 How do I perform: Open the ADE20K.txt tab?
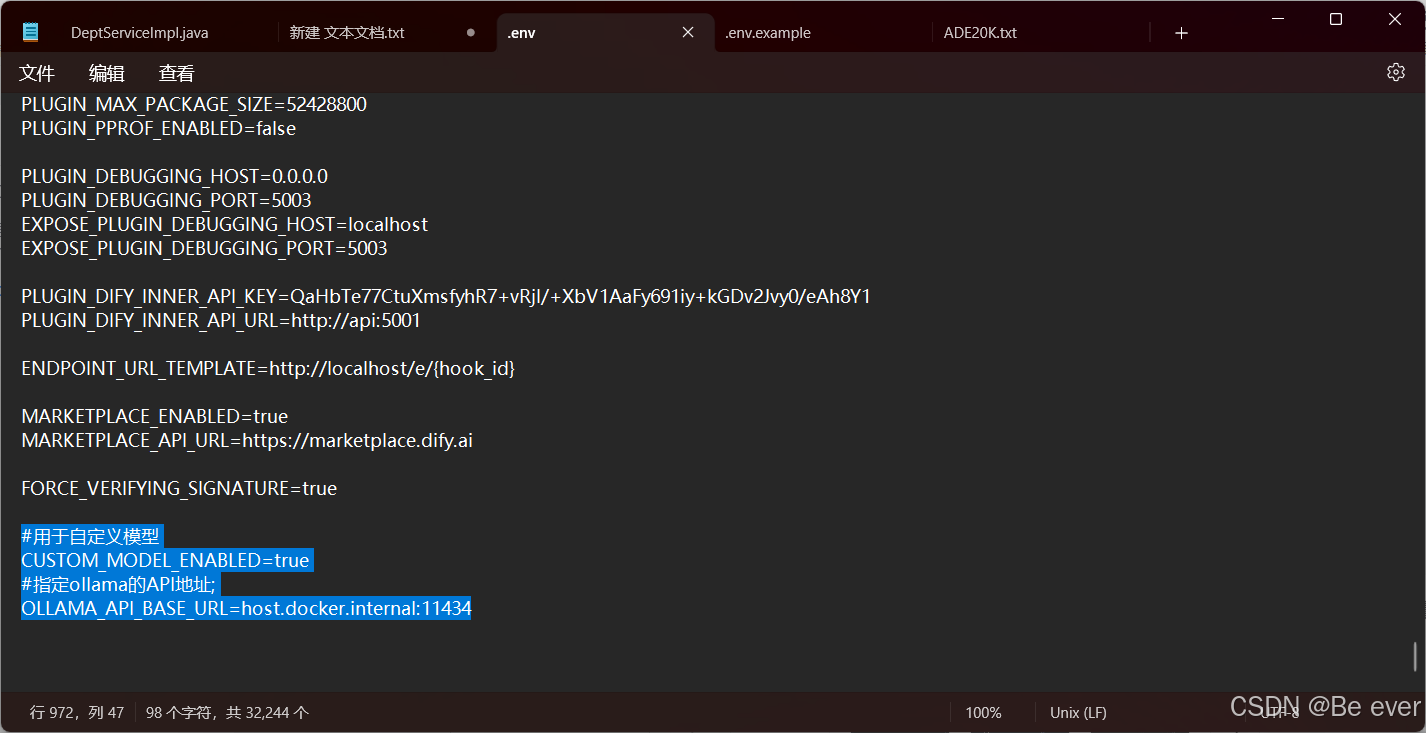click(980, 32)
